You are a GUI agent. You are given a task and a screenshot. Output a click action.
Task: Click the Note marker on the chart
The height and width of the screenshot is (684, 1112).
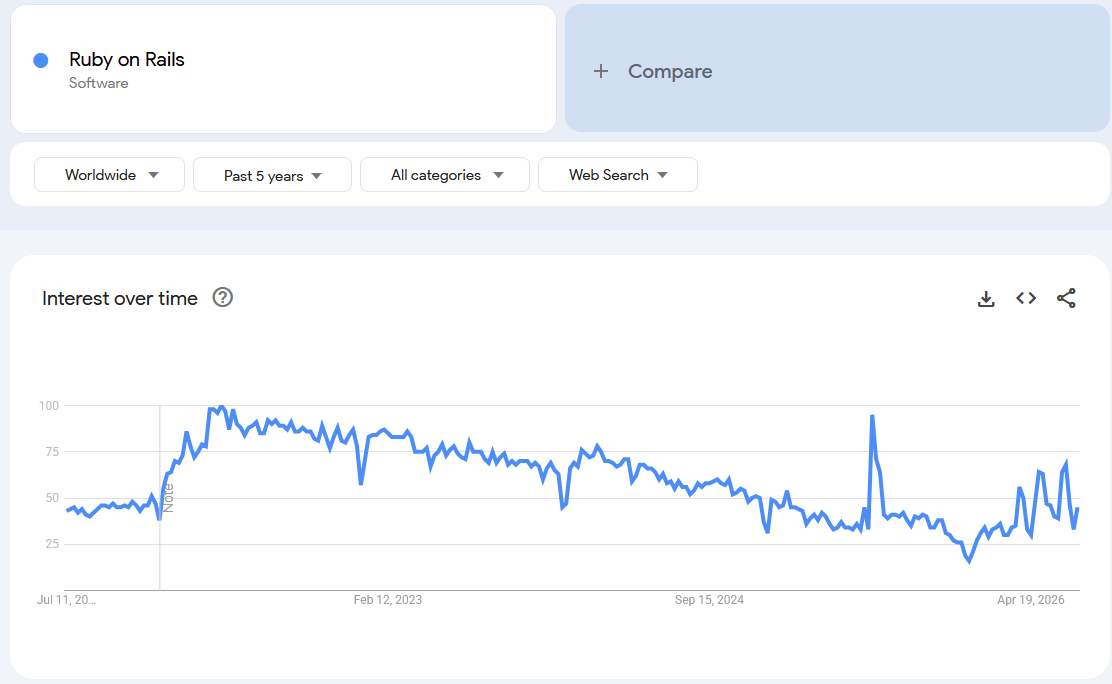point(168,498)
